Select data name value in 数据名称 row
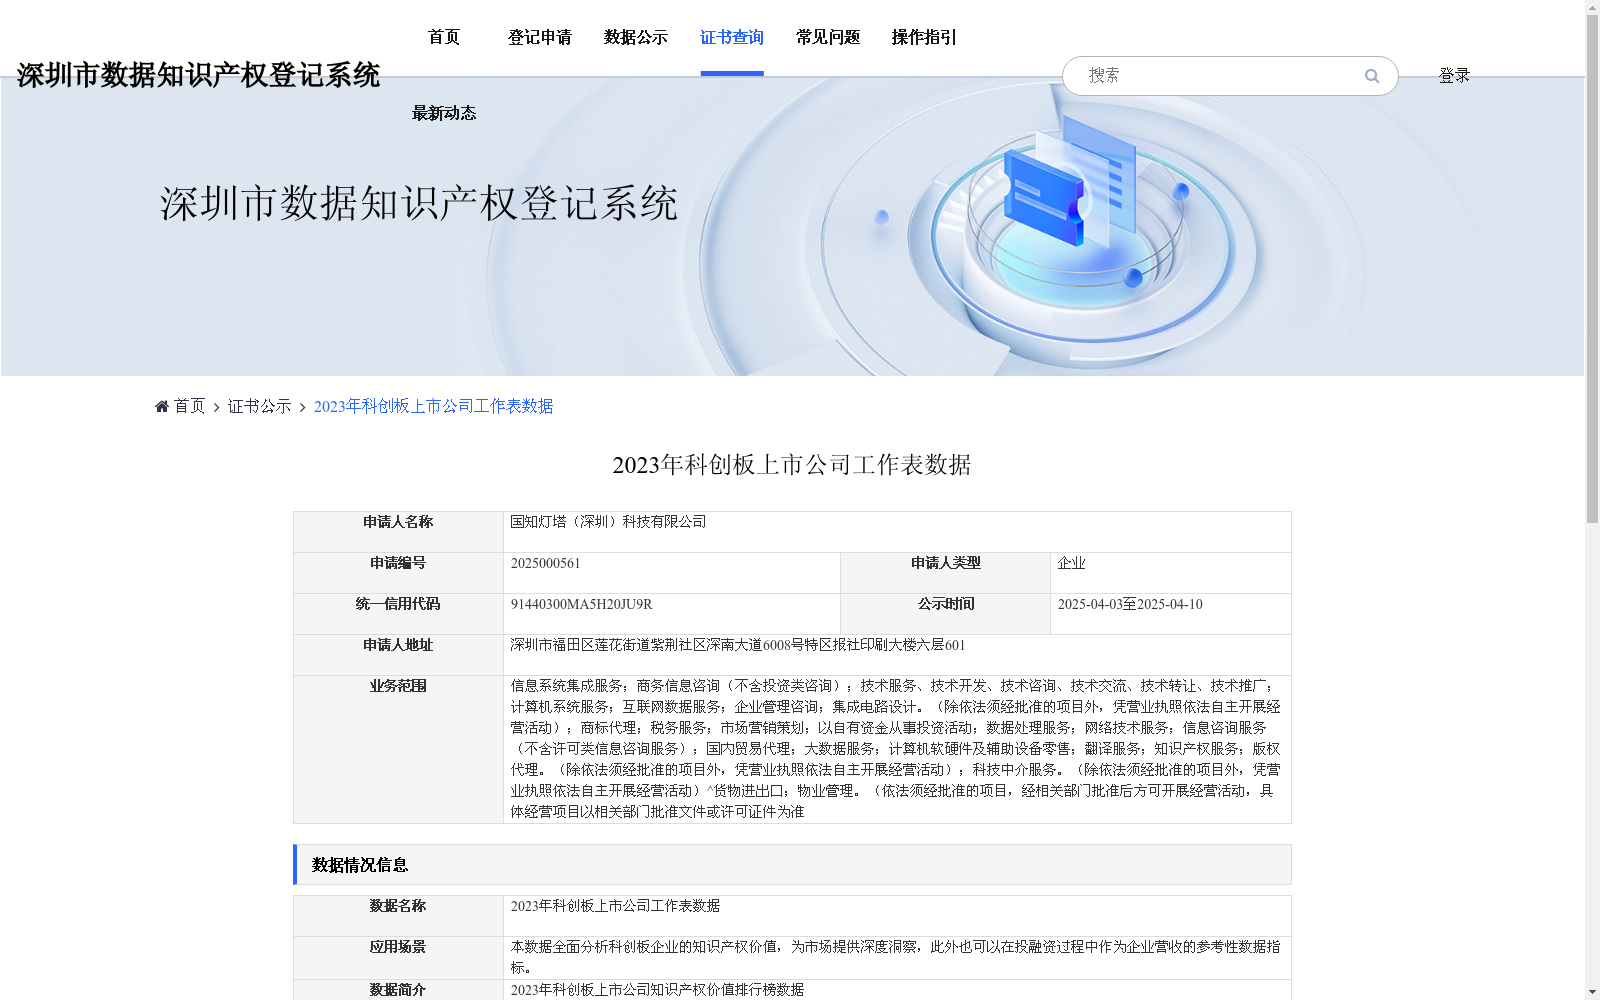Image resolution: width=1600 pixels, height=1000 pixels. pos(615,906)
